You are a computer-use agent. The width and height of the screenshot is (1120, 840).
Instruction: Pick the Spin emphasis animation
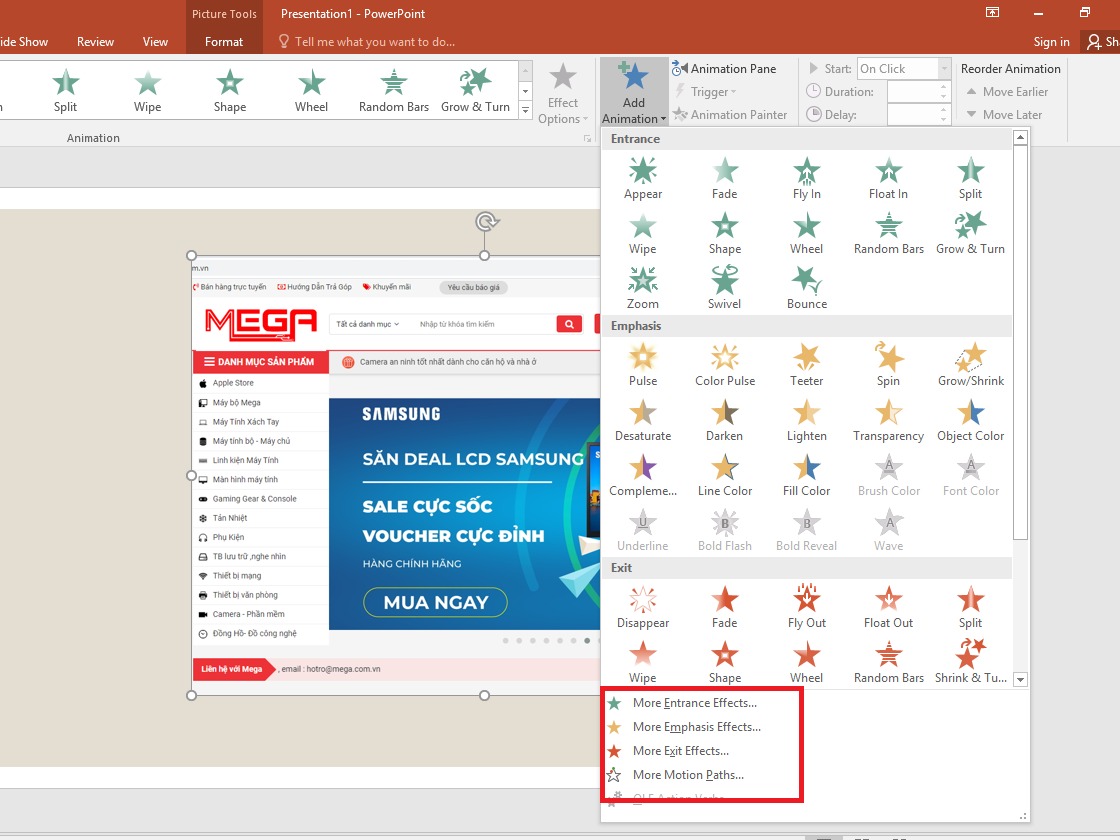888,366
